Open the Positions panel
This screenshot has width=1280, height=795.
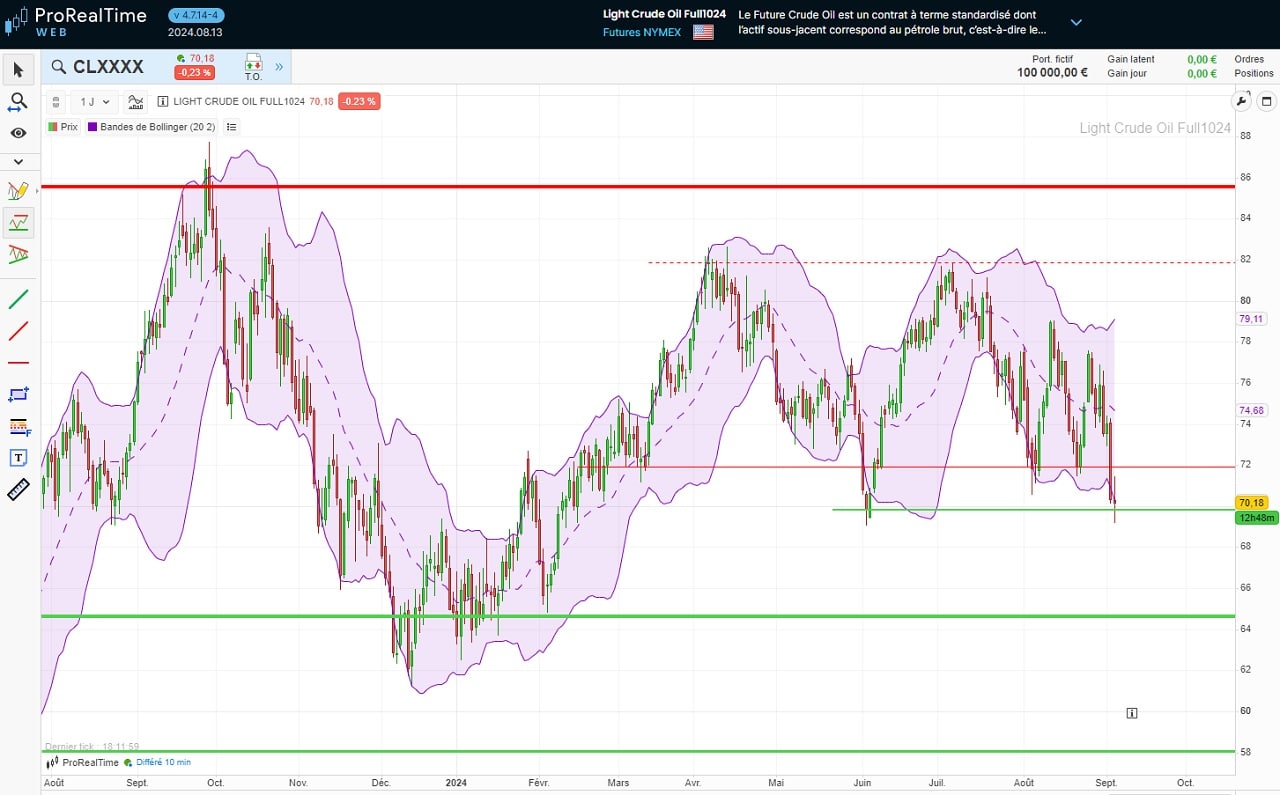(x=1254, y=73)
